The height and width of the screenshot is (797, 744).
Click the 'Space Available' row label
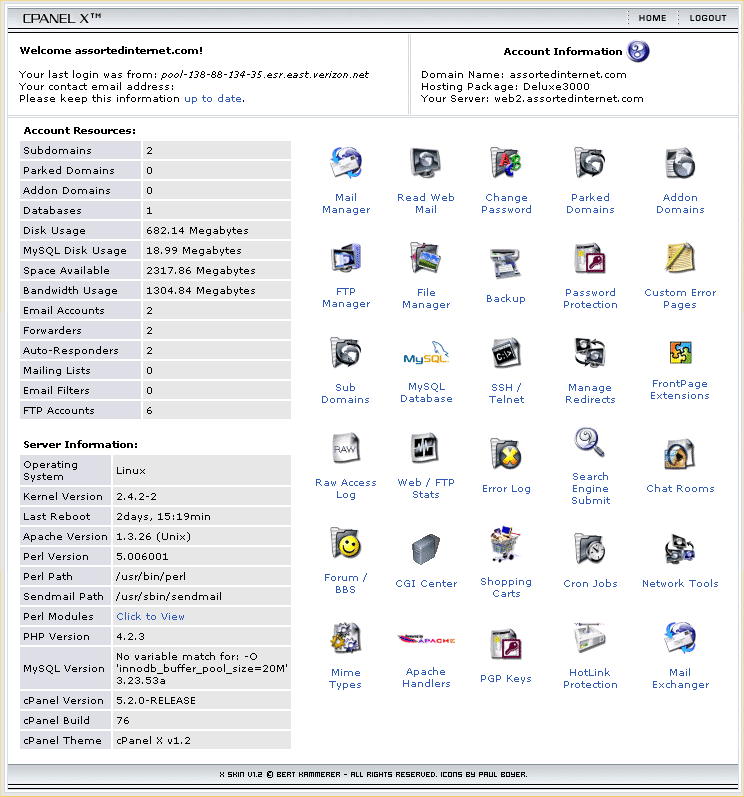pos(67,270)
